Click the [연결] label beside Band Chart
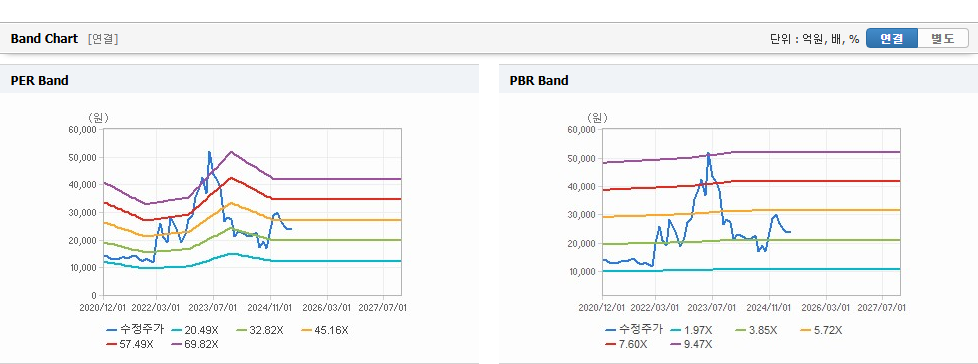This screenshot has width=978, height=364. coord(103,39)
